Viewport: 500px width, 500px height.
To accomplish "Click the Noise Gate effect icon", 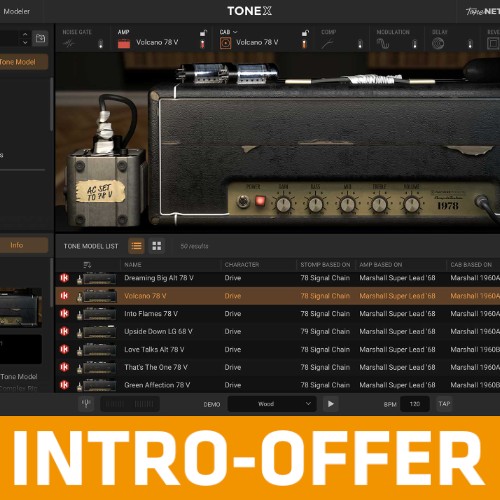I will coord(69,43).
